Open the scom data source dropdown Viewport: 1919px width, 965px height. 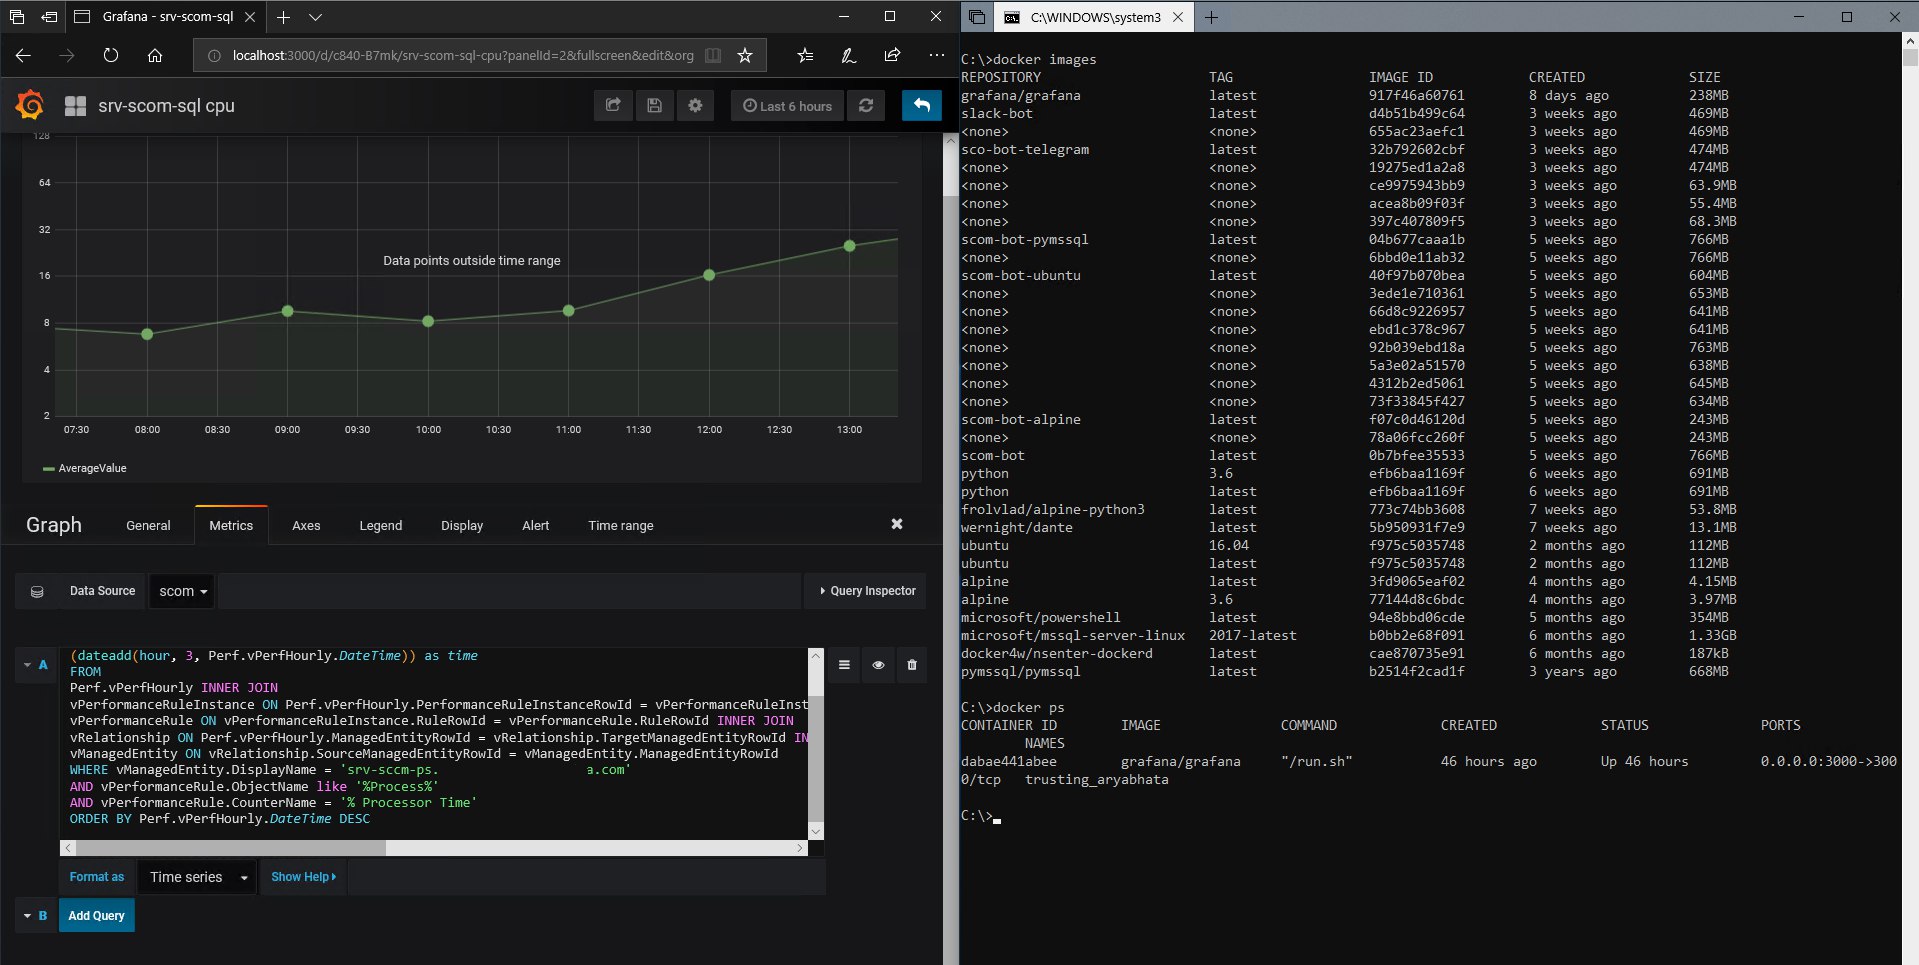183,591
